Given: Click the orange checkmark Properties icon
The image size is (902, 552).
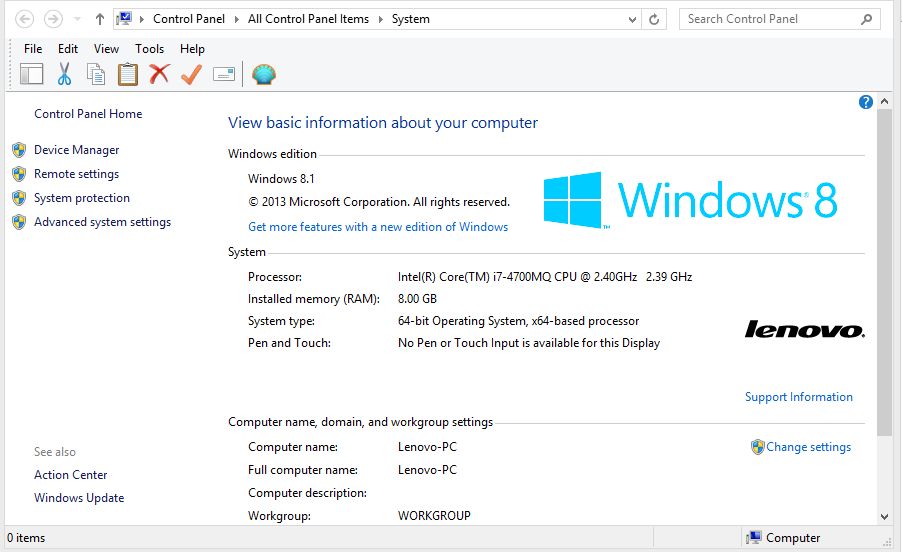Looking at the screenshot, I should coord(191,74).
